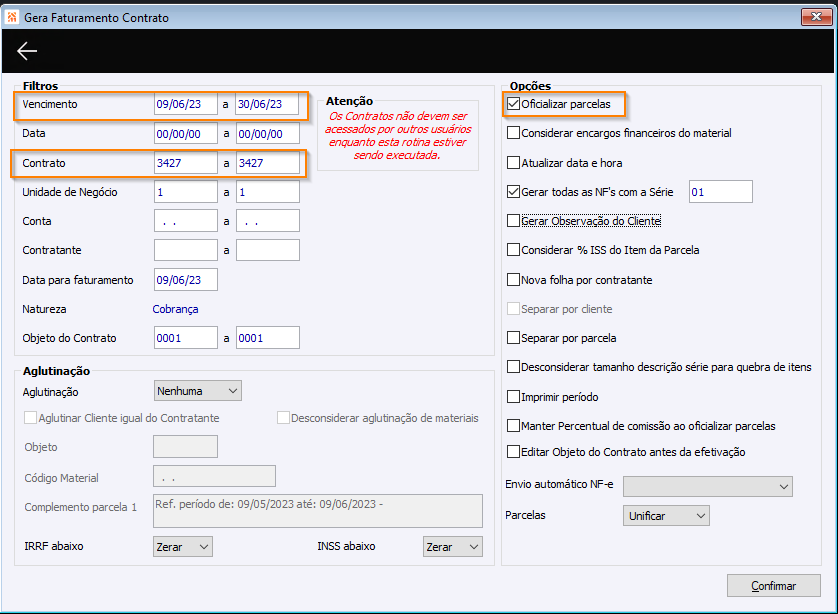838x614 pixels.
Task: Open the Parcelas dropdown showing Unificar
Action: coord(666,516)
